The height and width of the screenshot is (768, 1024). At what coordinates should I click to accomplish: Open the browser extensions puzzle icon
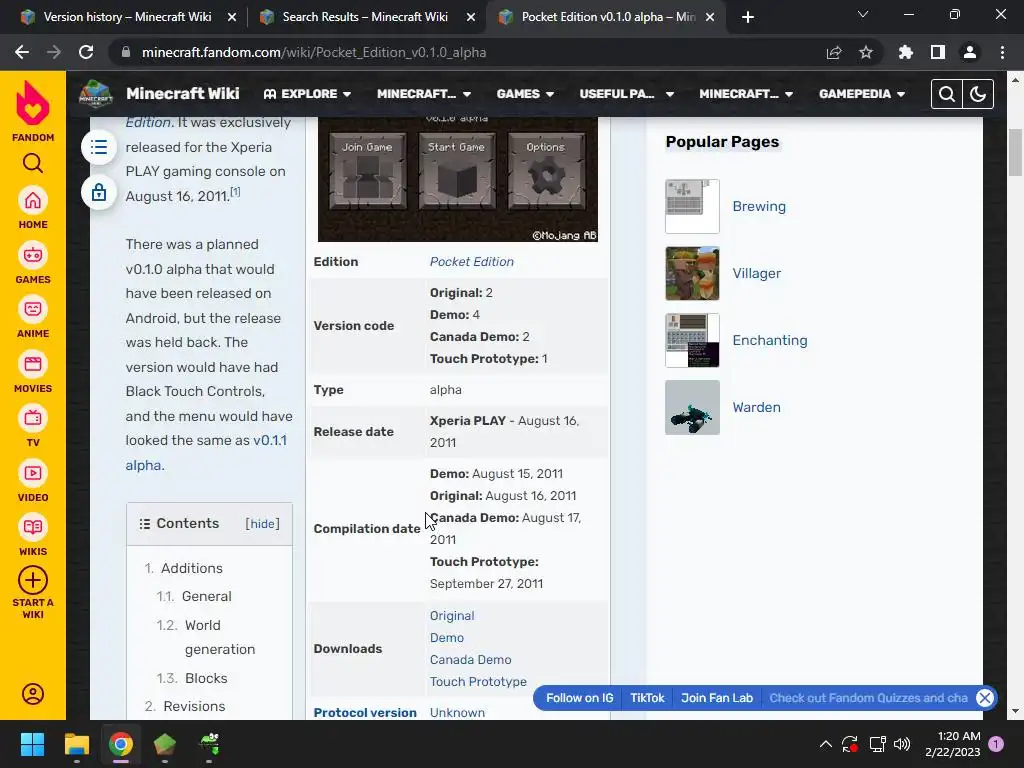click(x=905, y=52)
